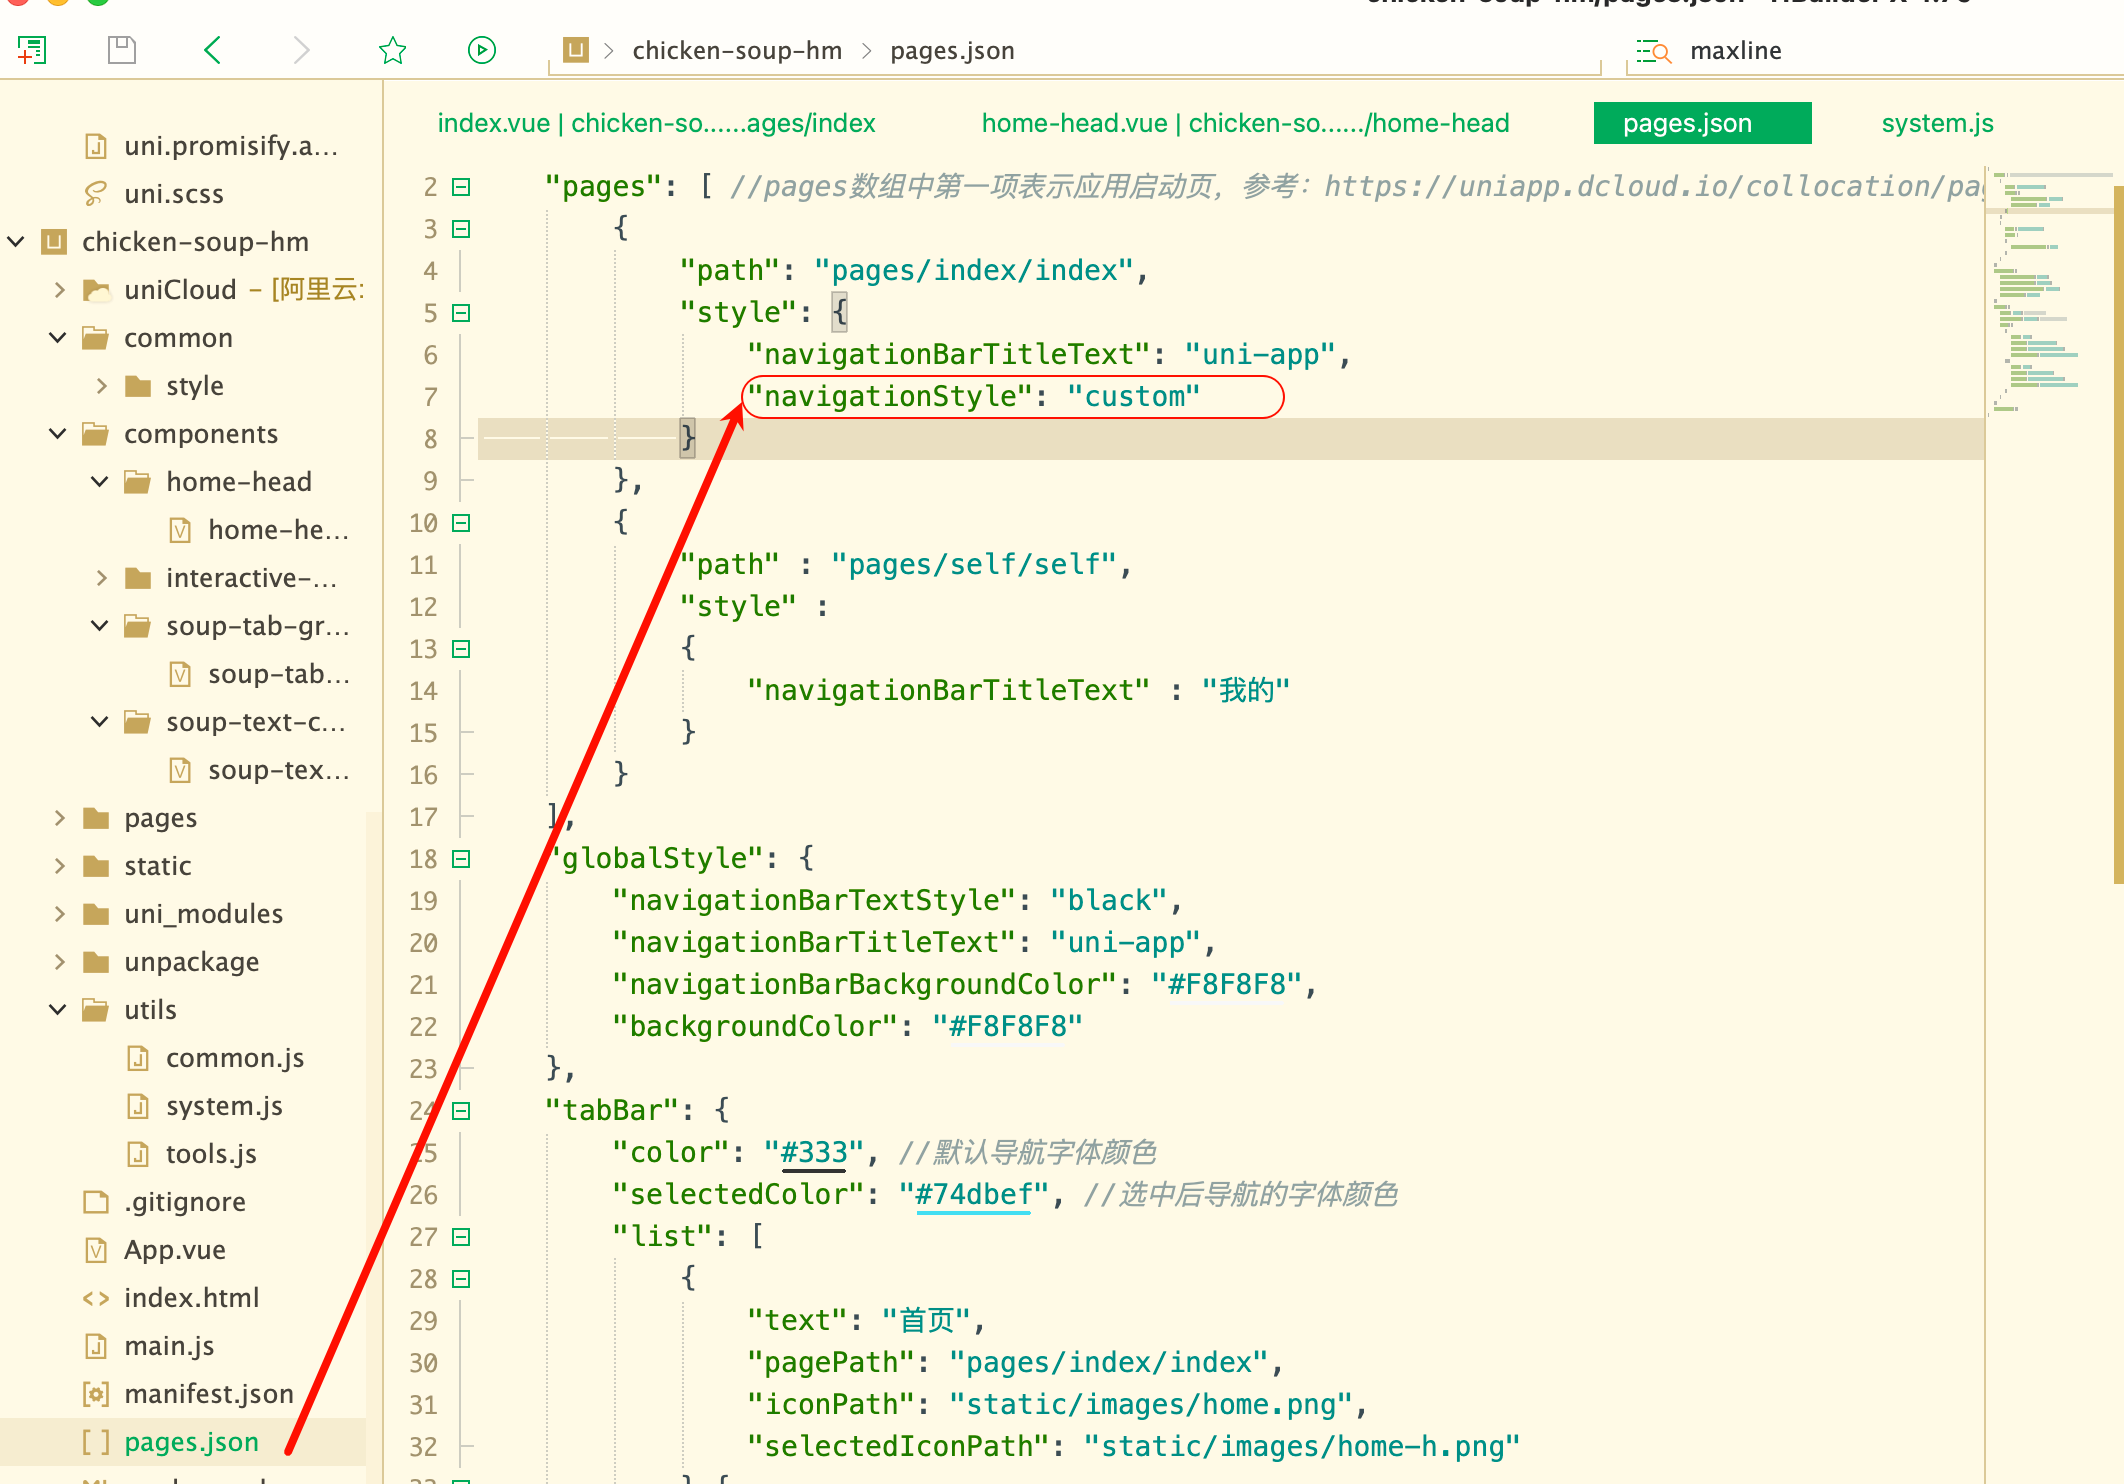Click chicken-soup-hm in the breadcrumb
This screenshot has width=2124, height=1484.
pyautogui.click(x=737, y=51)
